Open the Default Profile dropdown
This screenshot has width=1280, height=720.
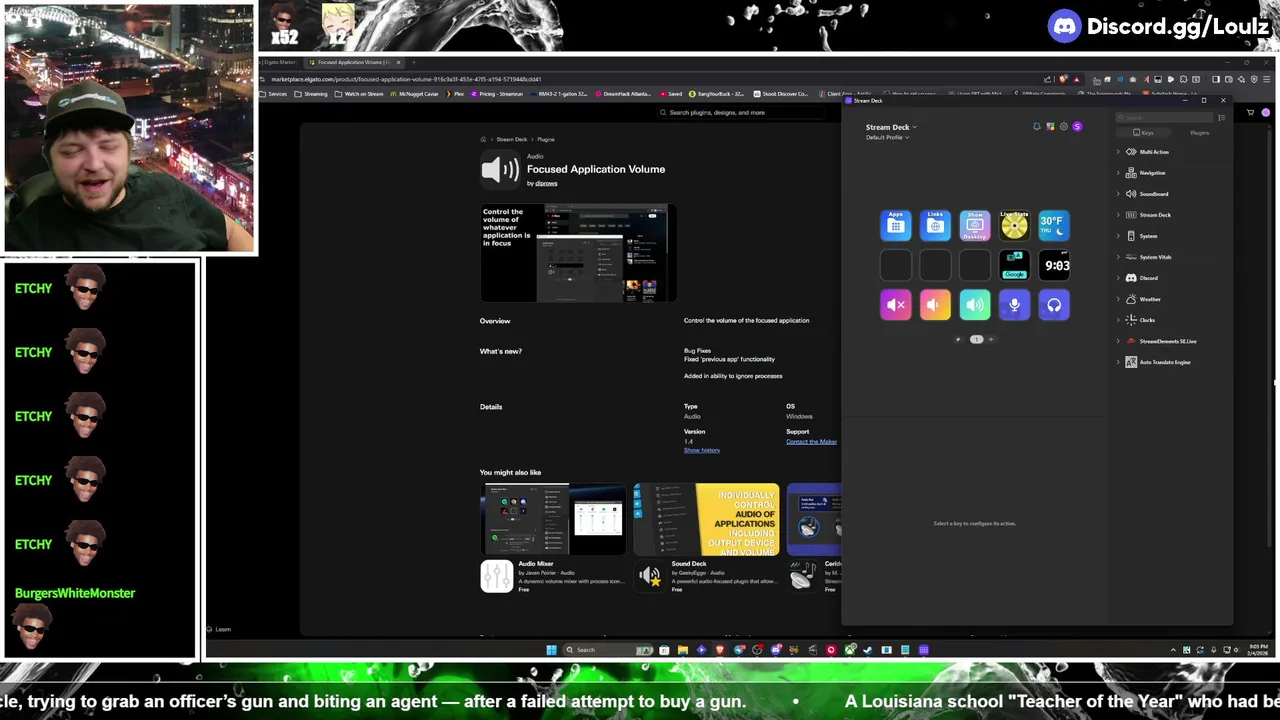(x=887, y=137)
